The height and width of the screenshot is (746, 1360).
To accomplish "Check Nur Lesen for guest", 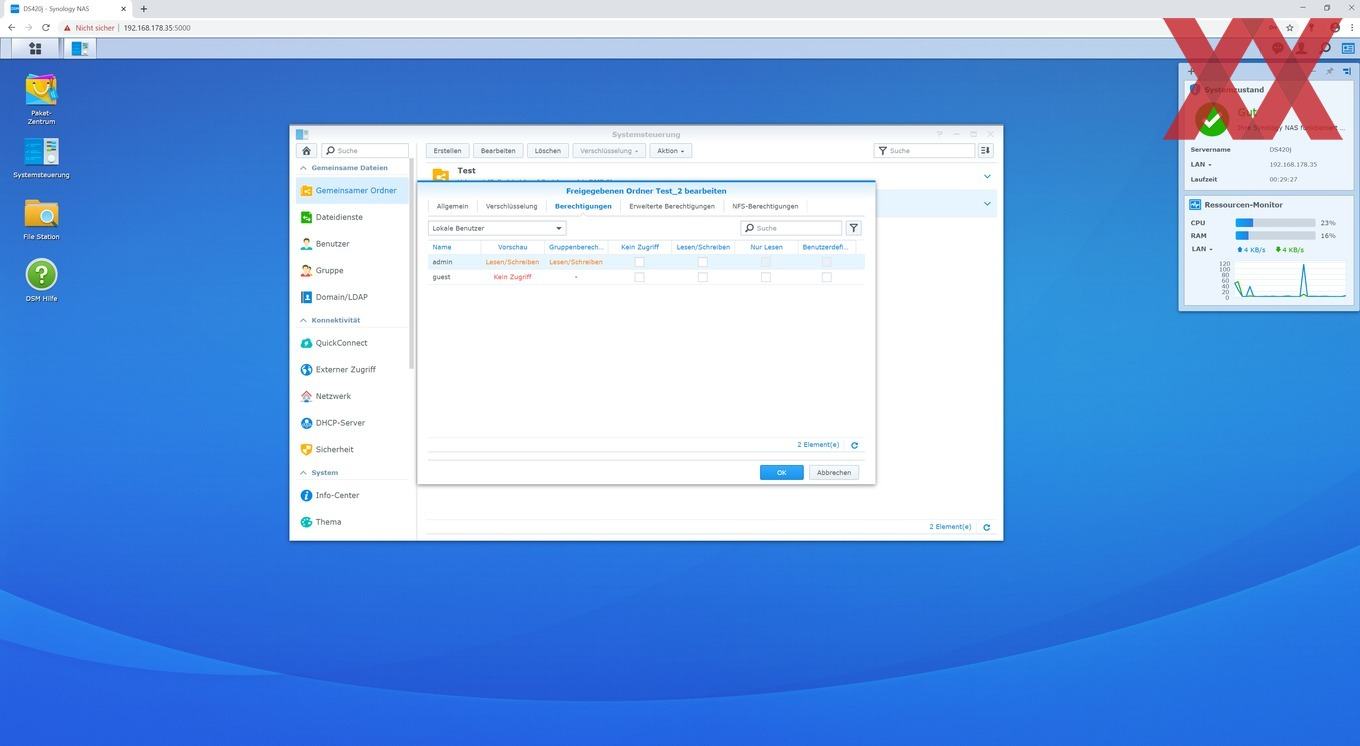I will click(766, 277).
